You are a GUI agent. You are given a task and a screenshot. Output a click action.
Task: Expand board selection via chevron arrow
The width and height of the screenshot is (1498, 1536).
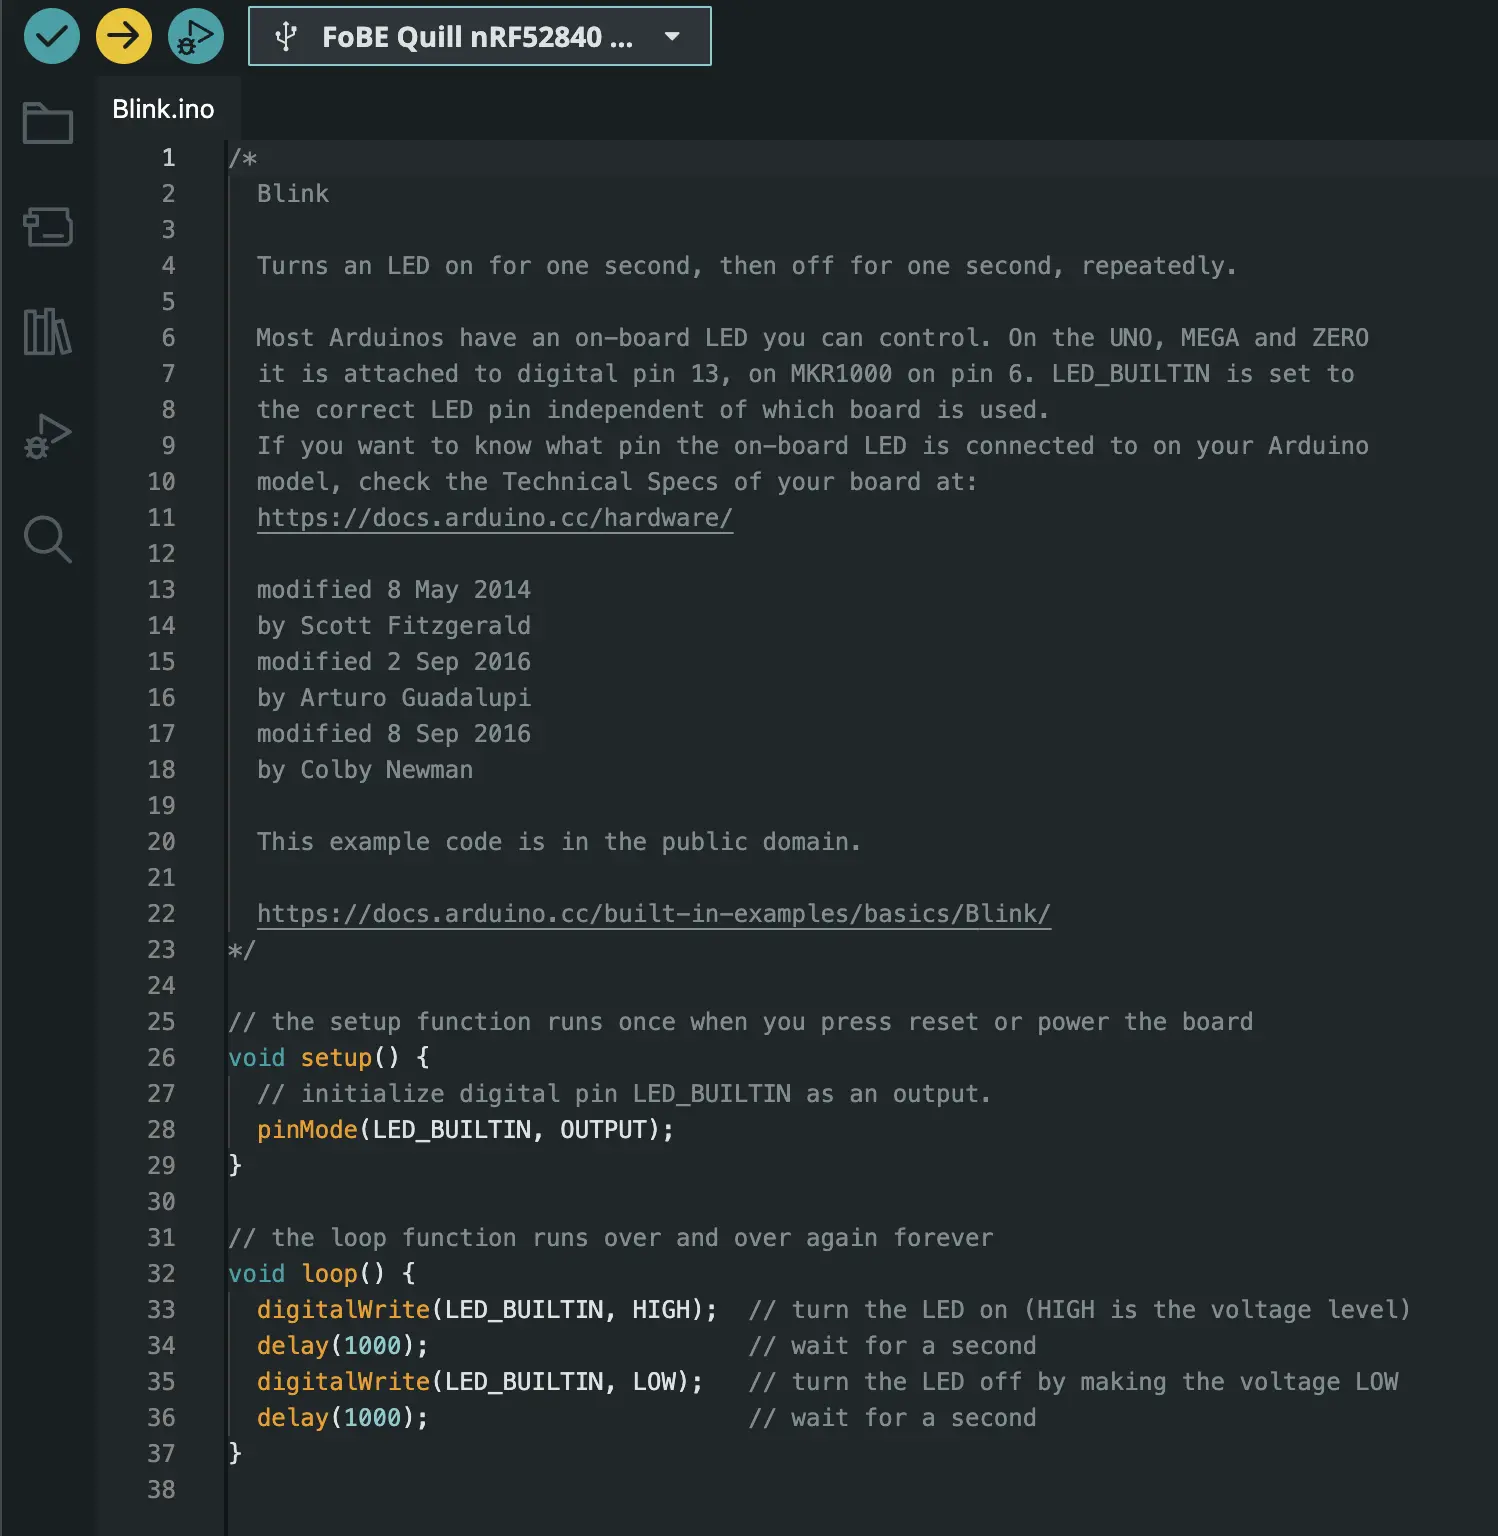click(x=671, y=35)
